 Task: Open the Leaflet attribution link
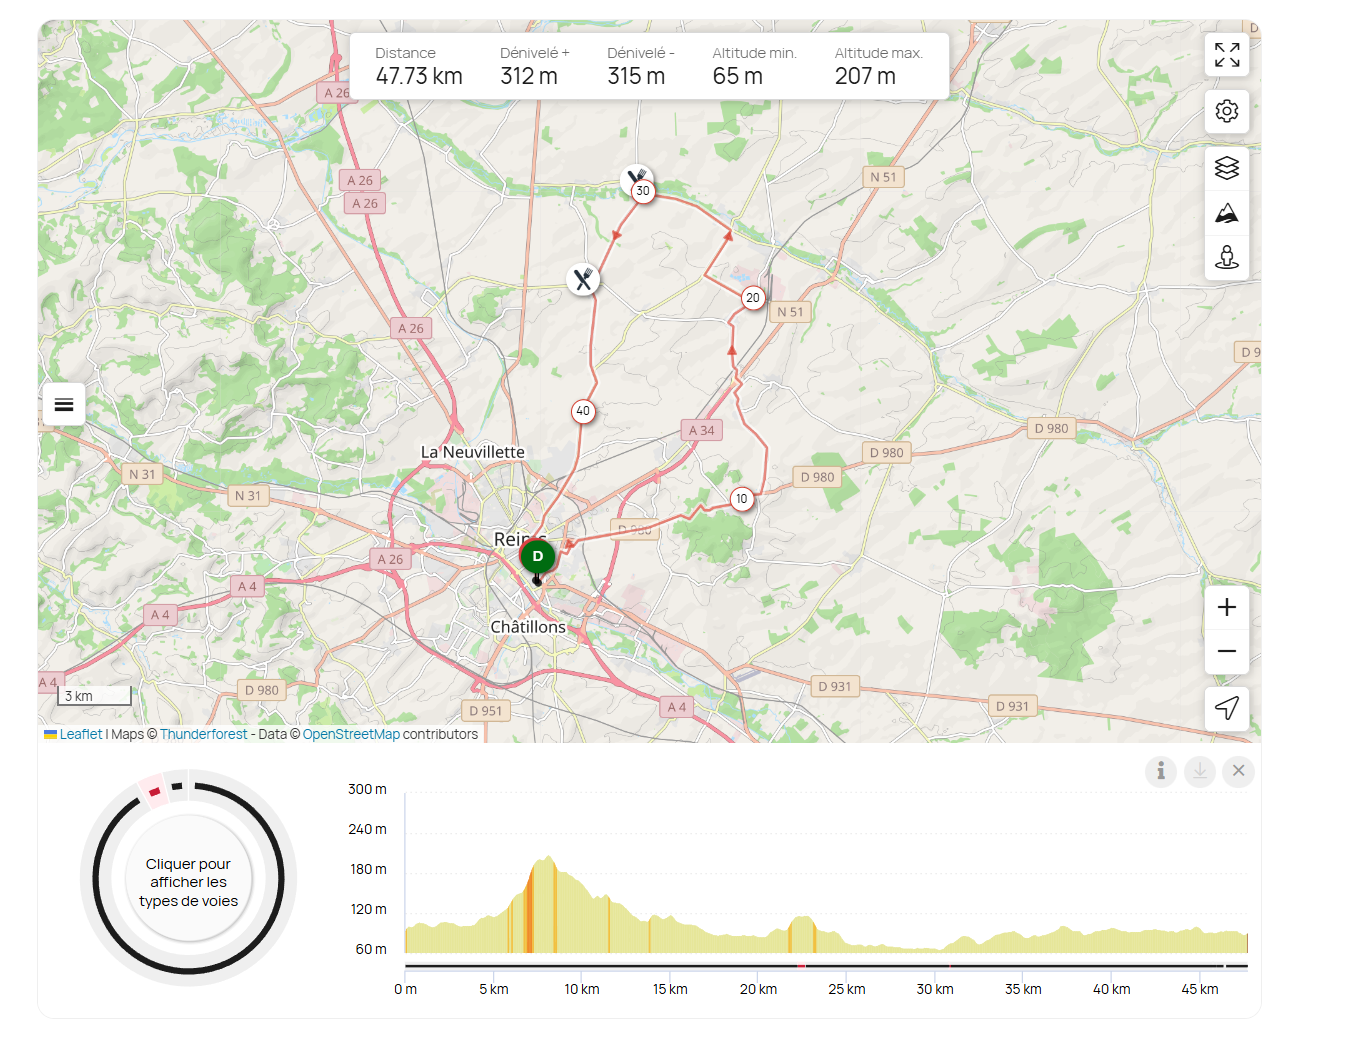80,734
